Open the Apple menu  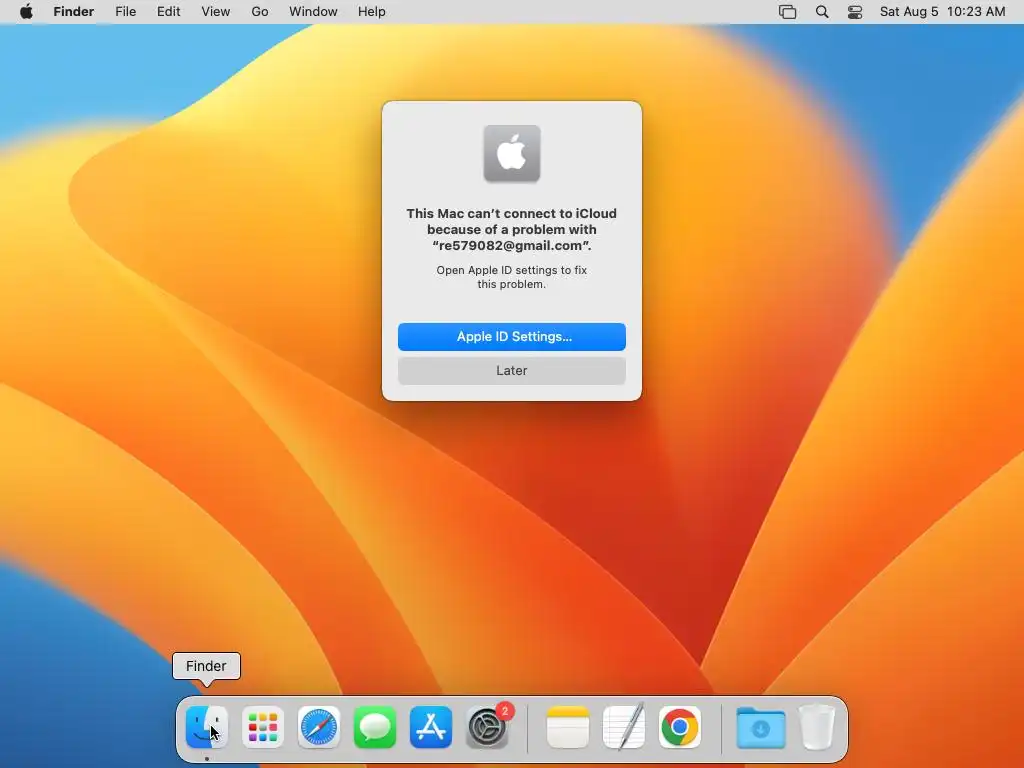coord(26,12)
